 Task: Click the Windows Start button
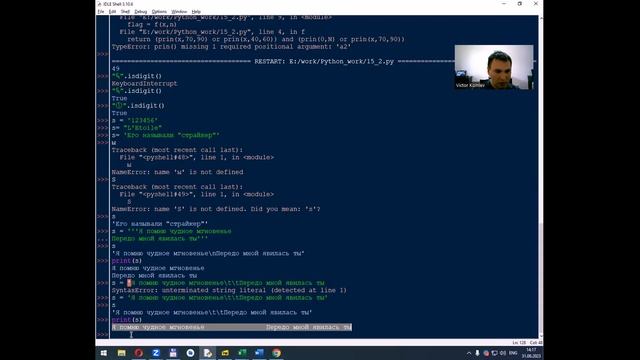tap(104, 353)
